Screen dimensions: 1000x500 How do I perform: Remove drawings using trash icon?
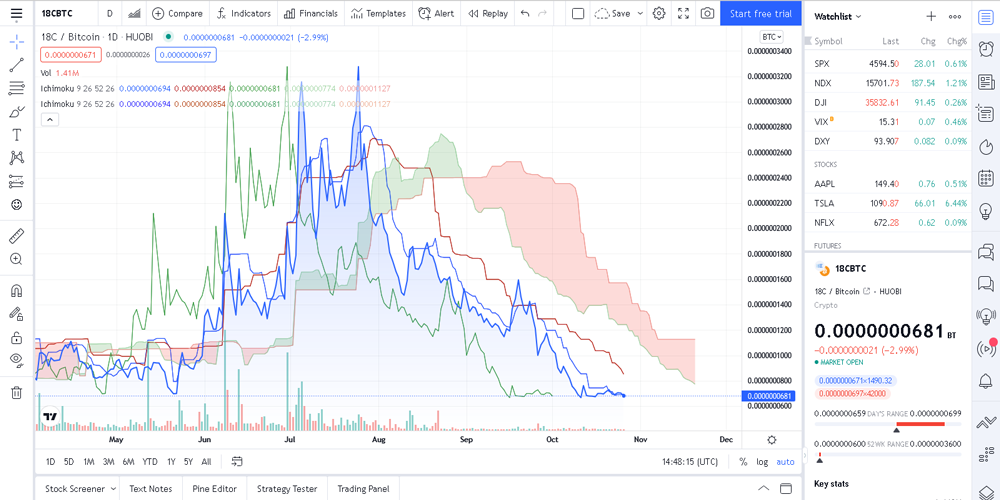point(17,393)
